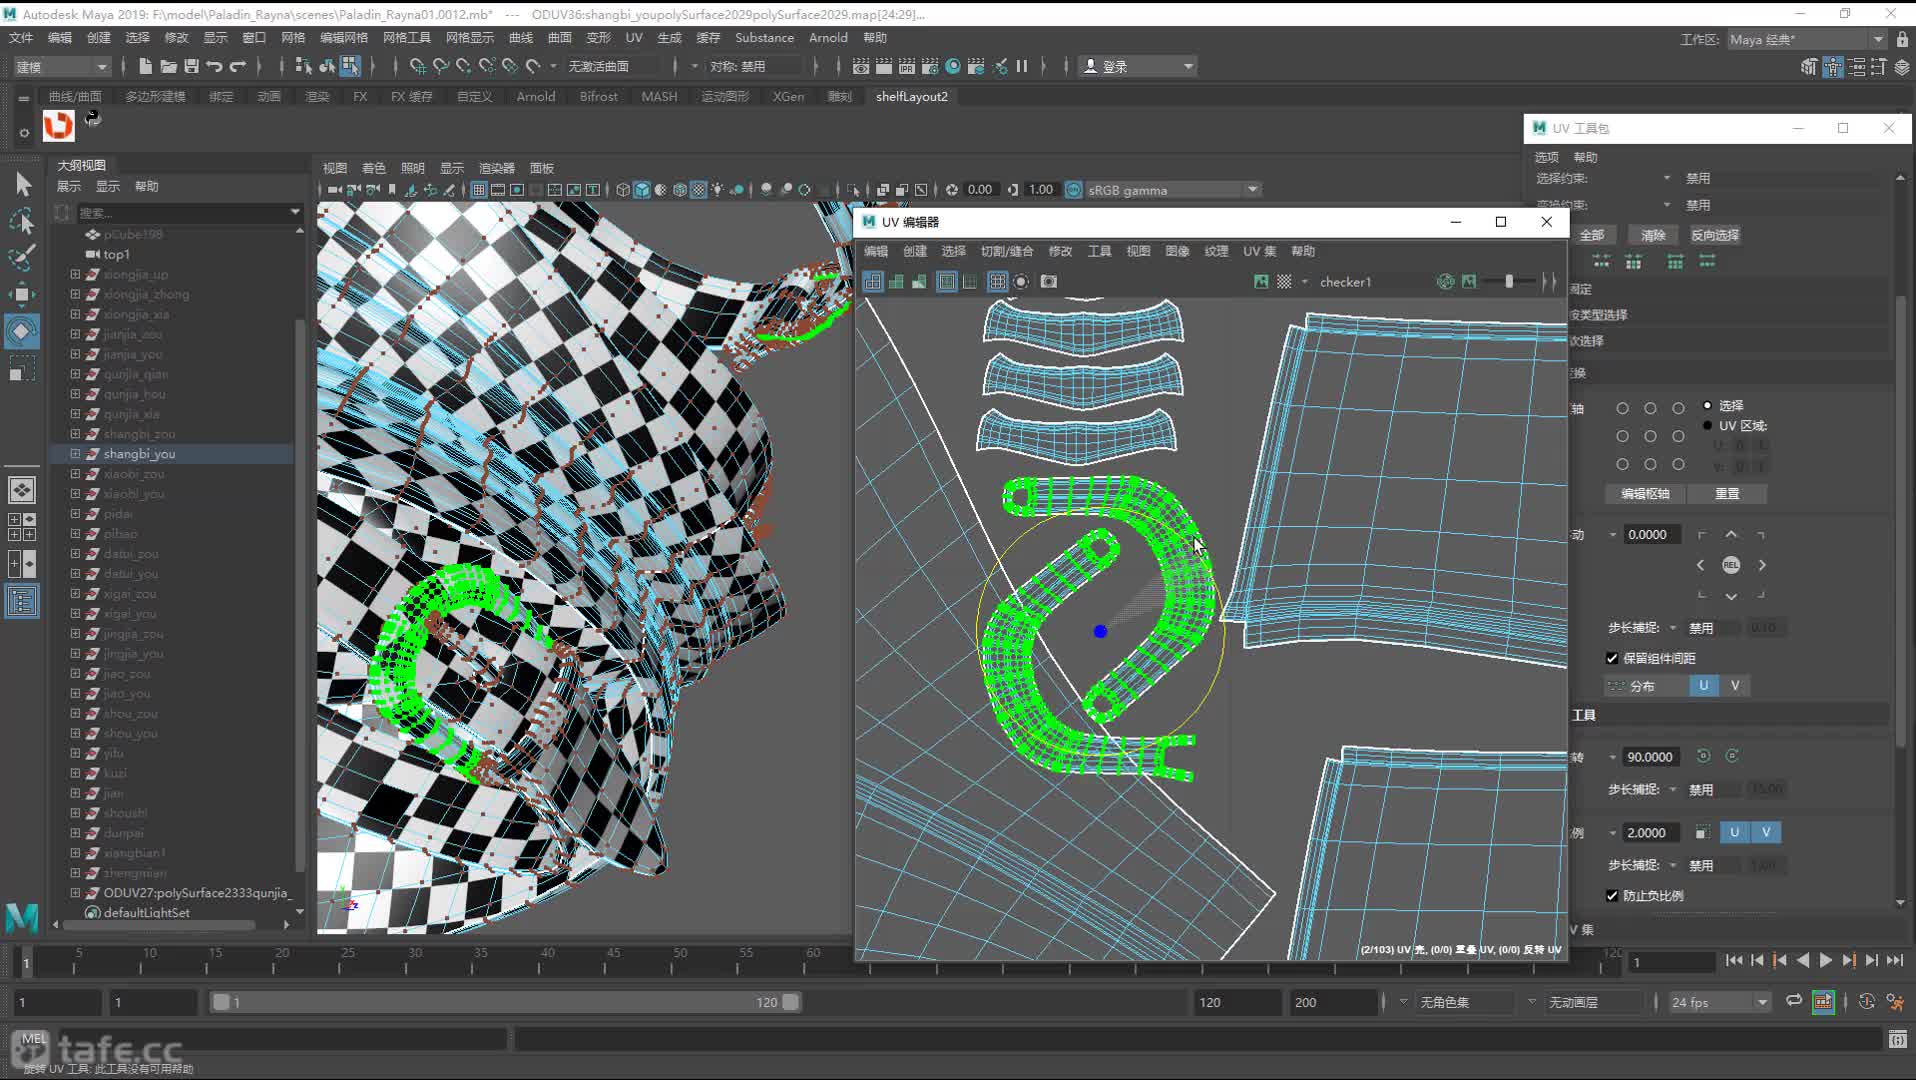1916x1080 pixels.
Task: Toggle Select by component type icon
Action: (x=349, y=66)
